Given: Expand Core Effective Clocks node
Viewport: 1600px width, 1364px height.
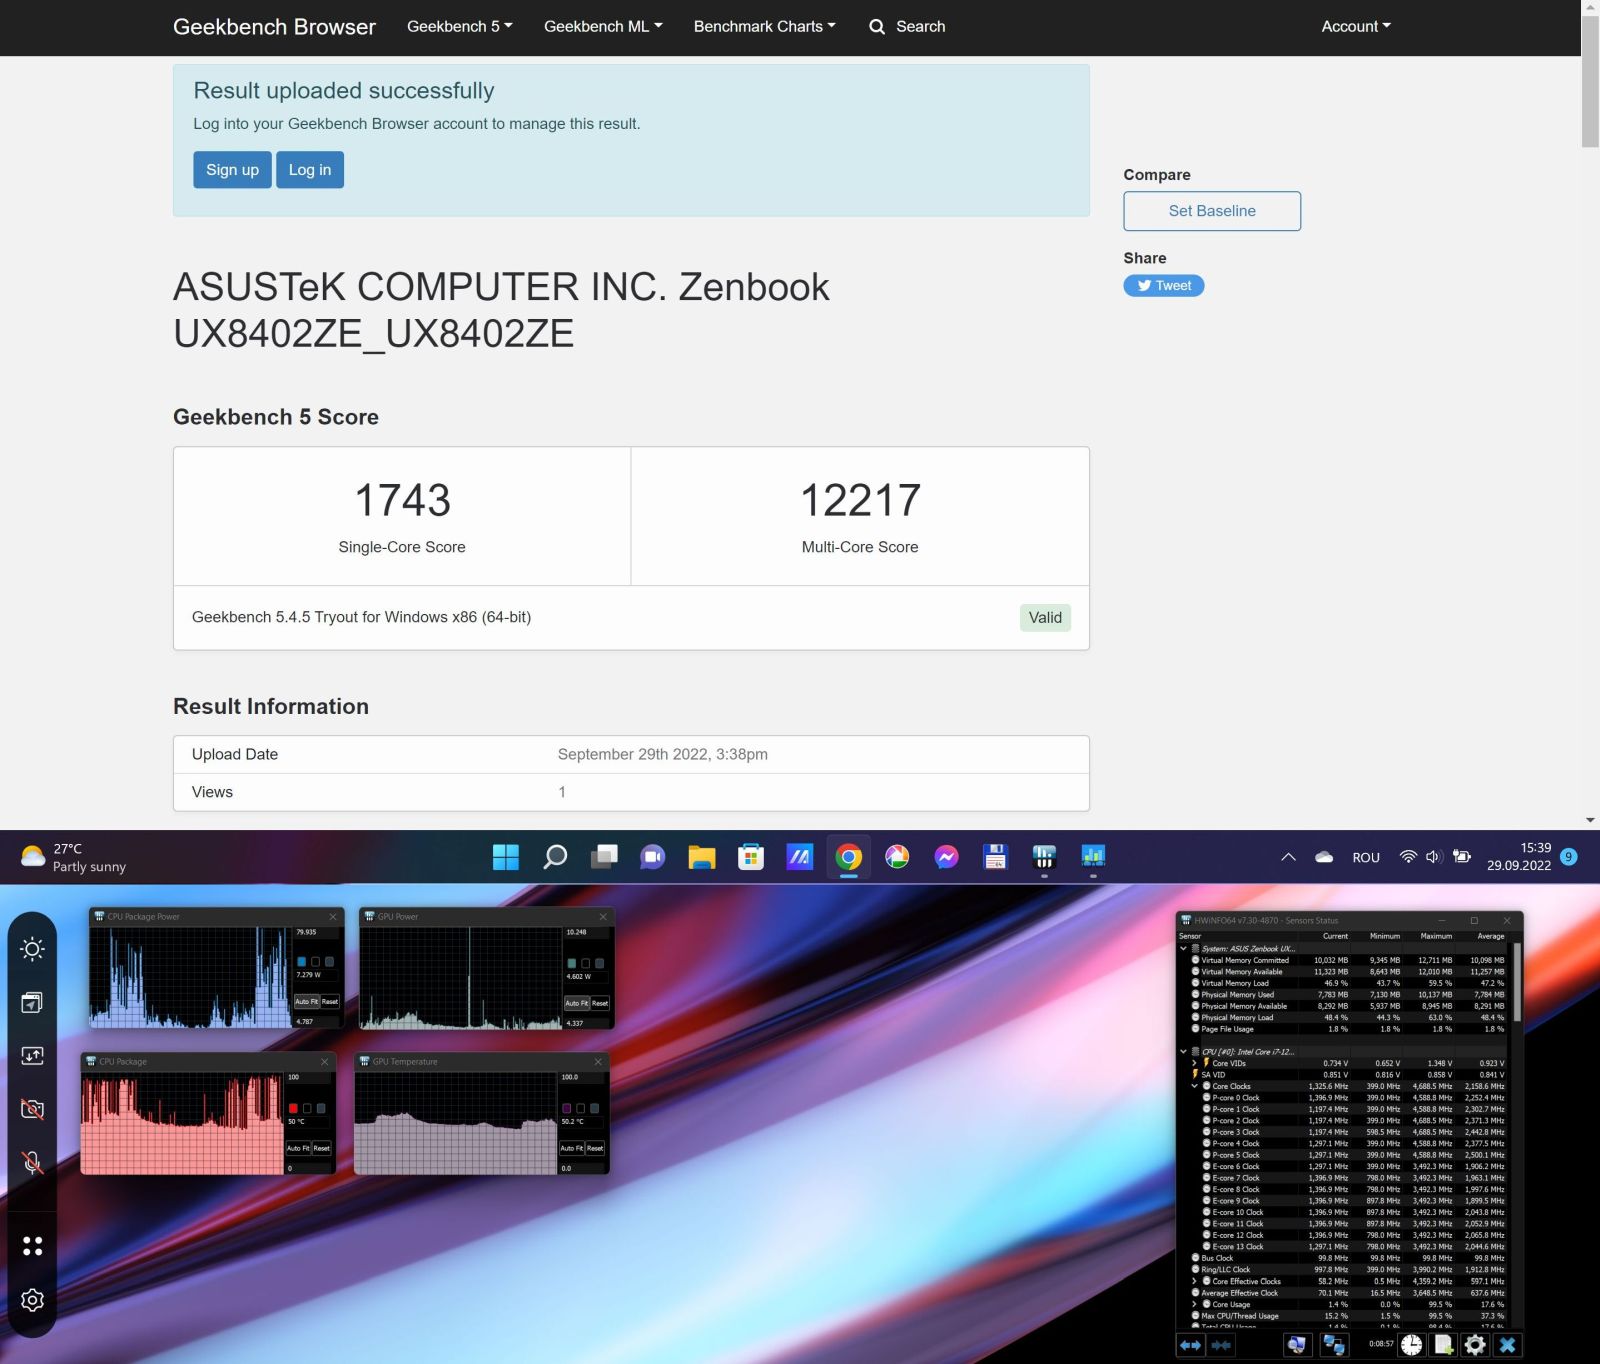Looking at the screenshot, I should click(1194, 1281).
